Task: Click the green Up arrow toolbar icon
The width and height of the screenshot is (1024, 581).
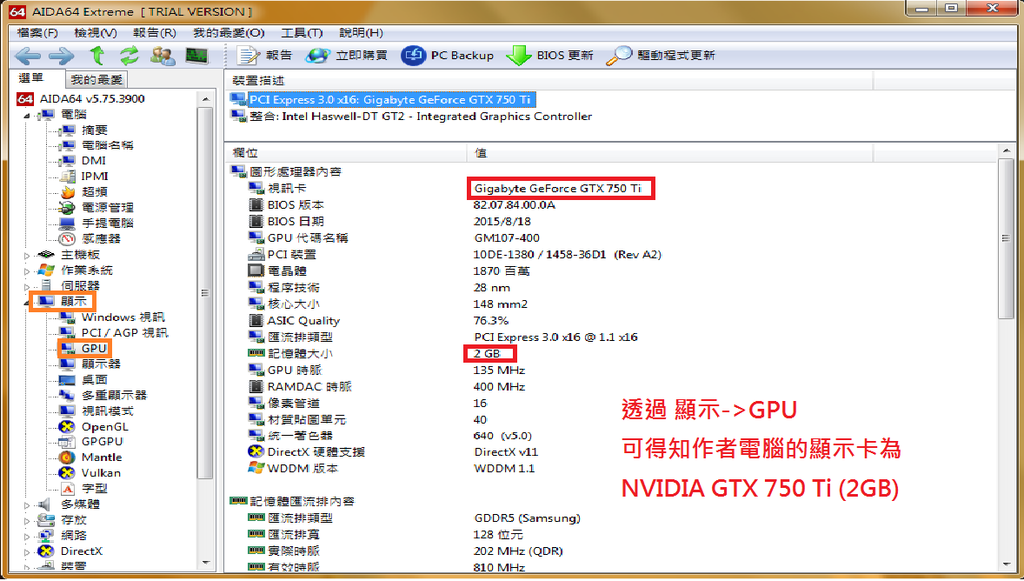Action: (x=97, y=55)
